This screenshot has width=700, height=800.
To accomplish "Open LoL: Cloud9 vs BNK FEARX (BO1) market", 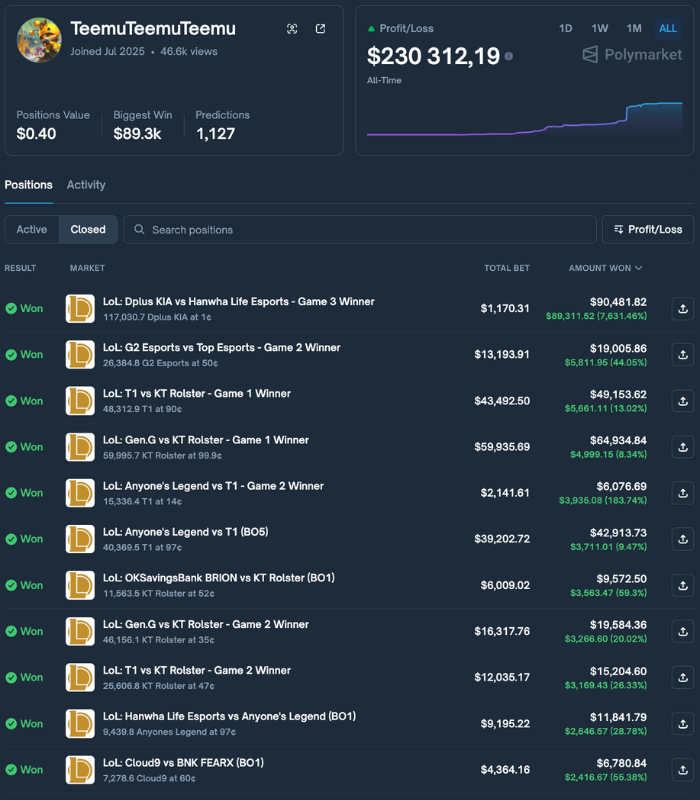I will [183, 762].
